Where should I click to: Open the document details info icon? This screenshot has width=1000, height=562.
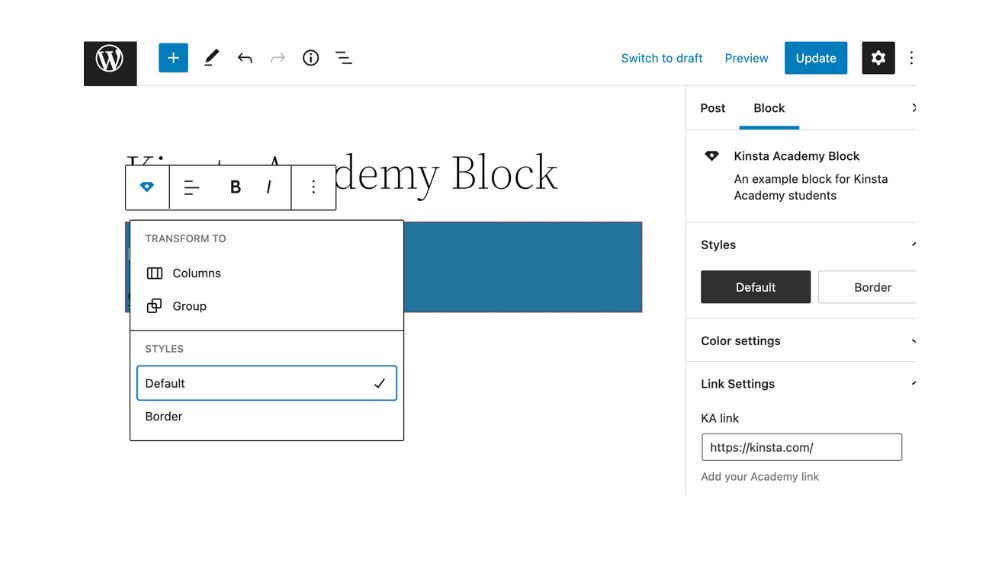[311, 58]
